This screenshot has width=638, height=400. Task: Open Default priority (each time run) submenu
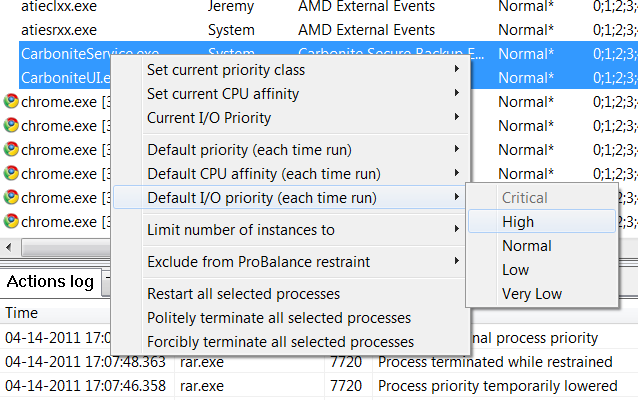(x=291, y=150)
